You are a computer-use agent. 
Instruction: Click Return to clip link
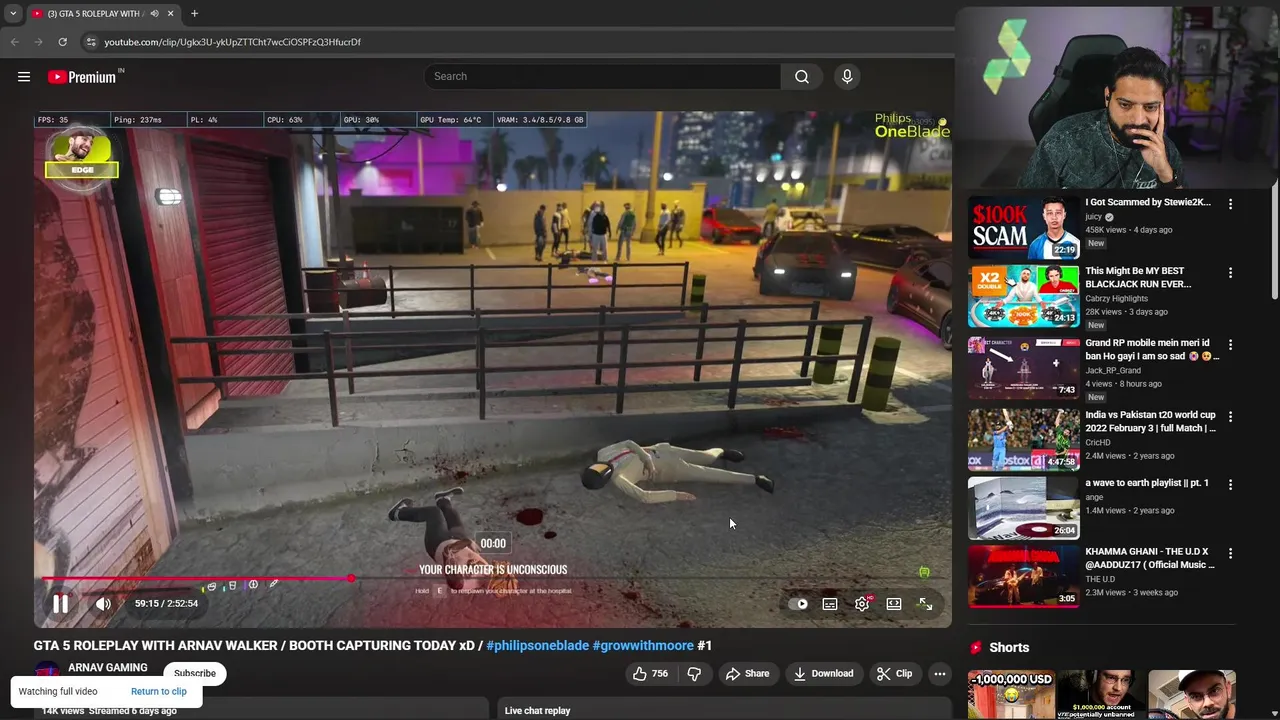pyautogui.click(x=159, y=692)
